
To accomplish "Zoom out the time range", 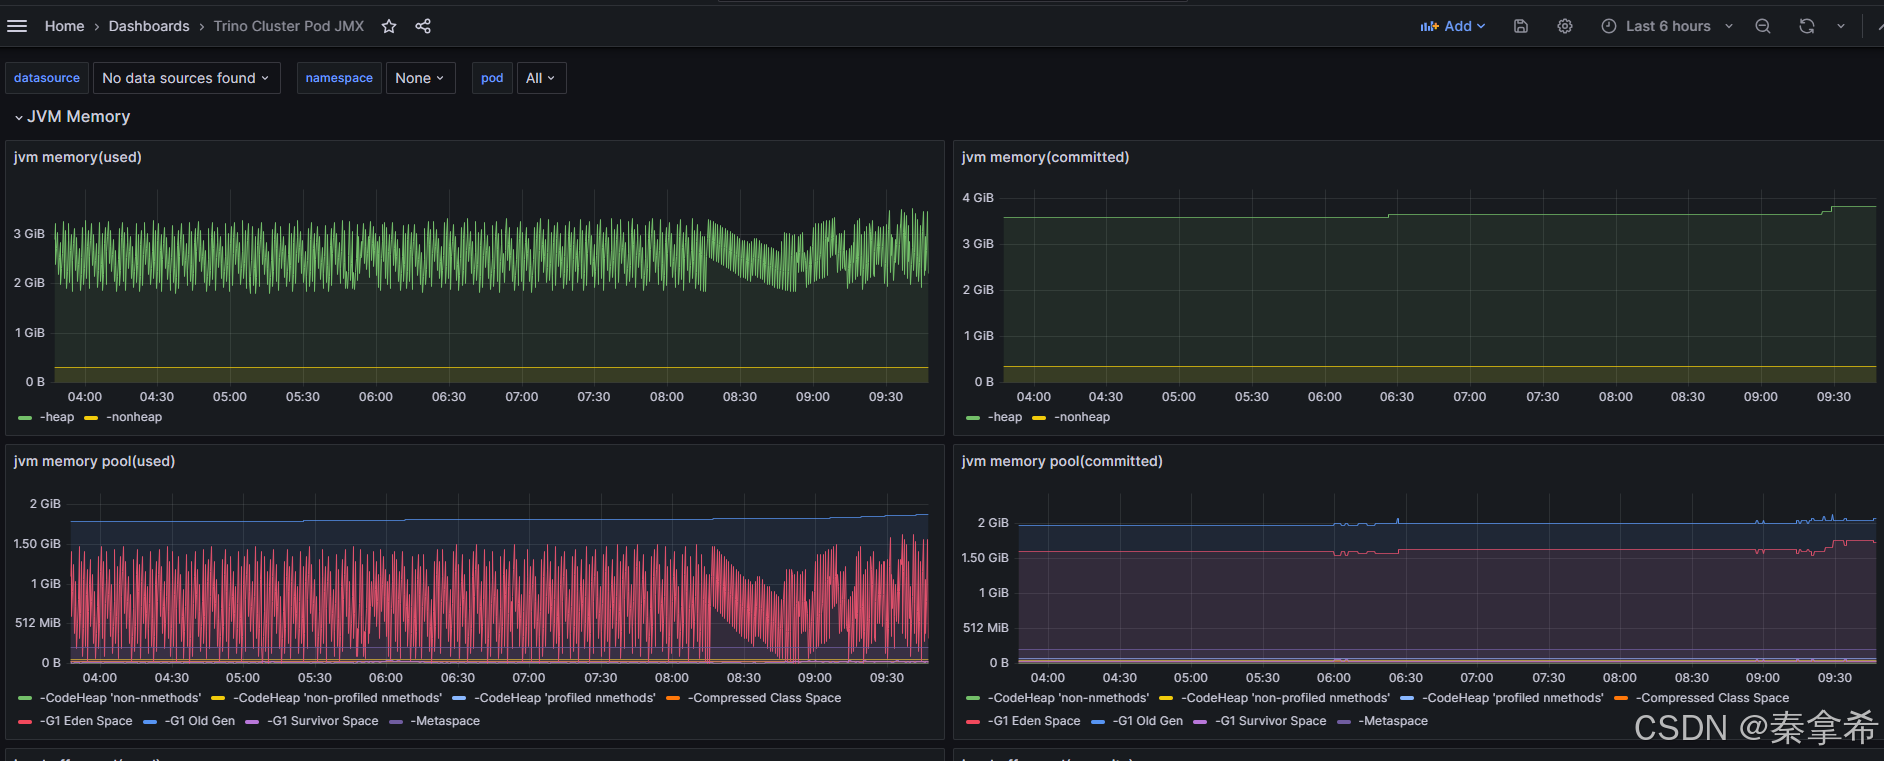I will pos(1763,26).
